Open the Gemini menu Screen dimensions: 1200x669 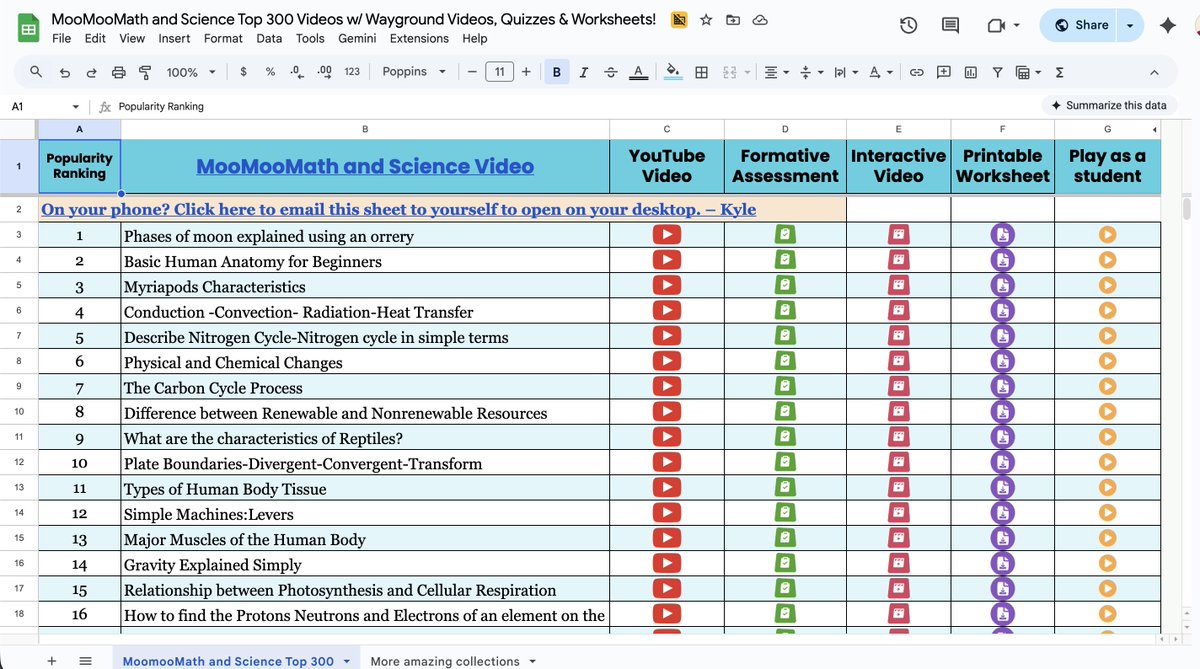click(x=357, y=38)
